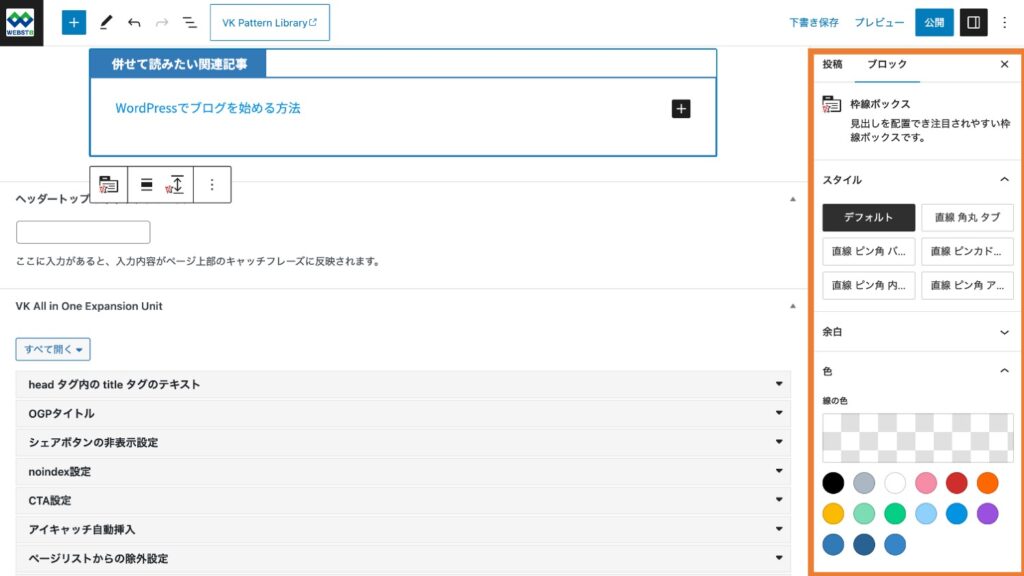Viewport: 1024px width, 576px height.
Task: Close the settings sidebar with X
Action: pyautogui.click(x=1004, y=64)
